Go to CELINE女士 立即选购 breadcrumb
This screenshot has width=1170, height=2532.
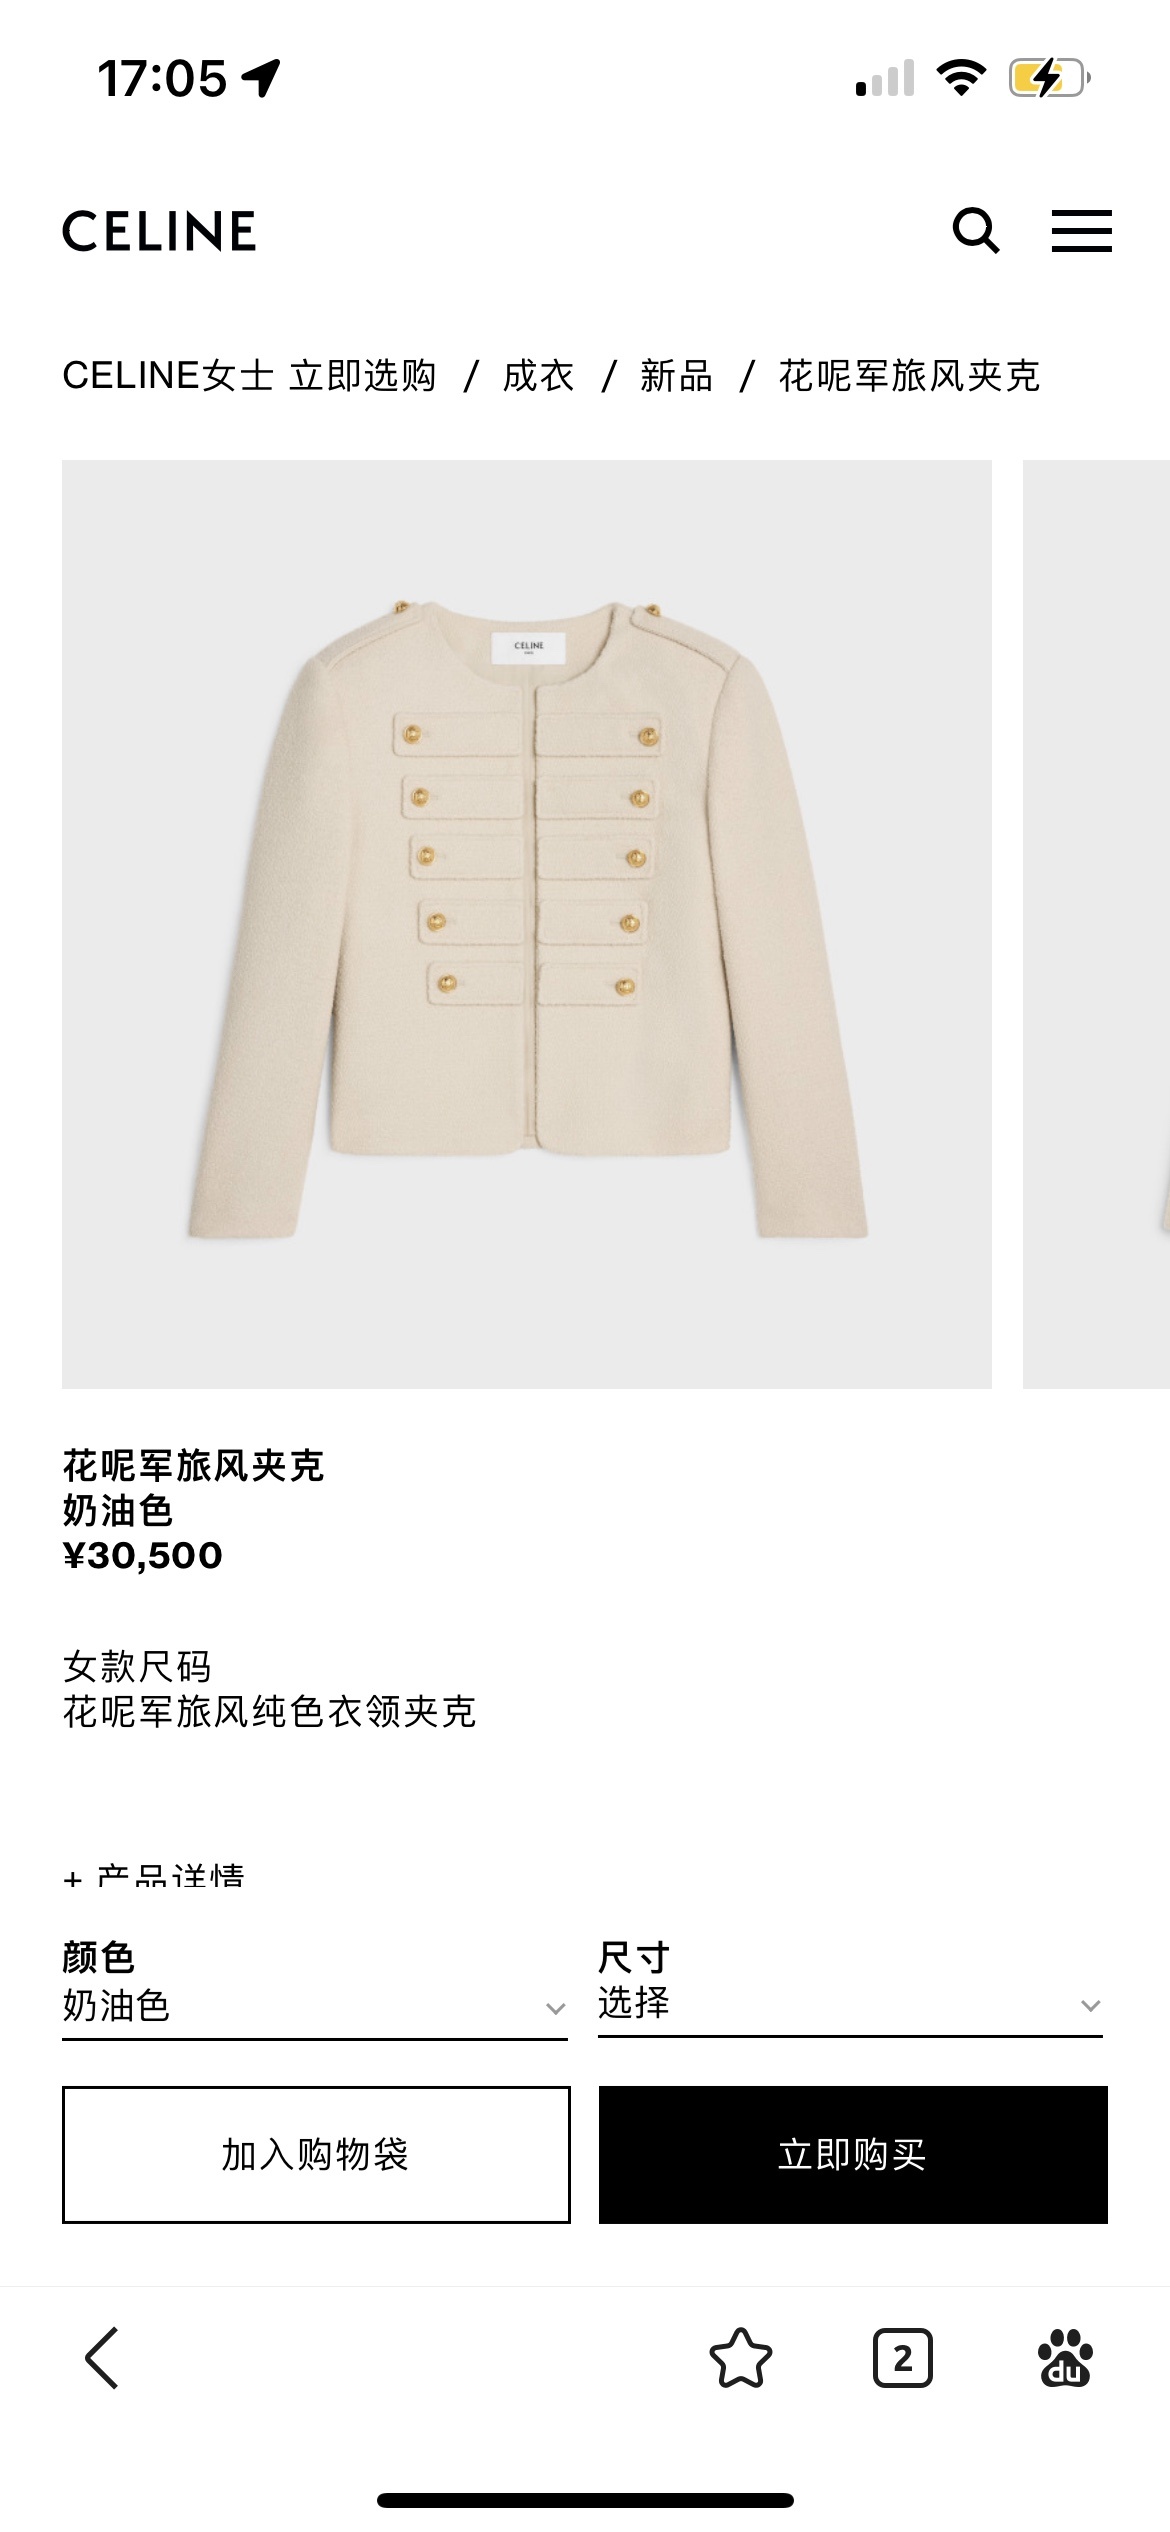[250, 376]
